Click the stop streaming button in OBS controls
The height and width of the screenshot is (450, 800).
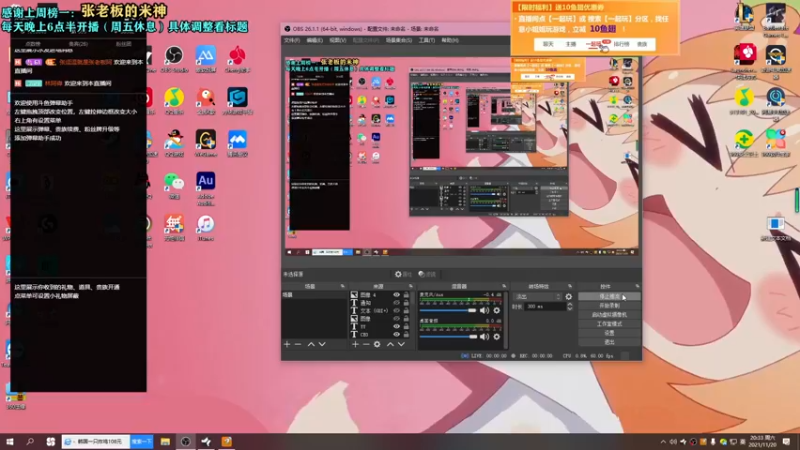coord(609,296)
